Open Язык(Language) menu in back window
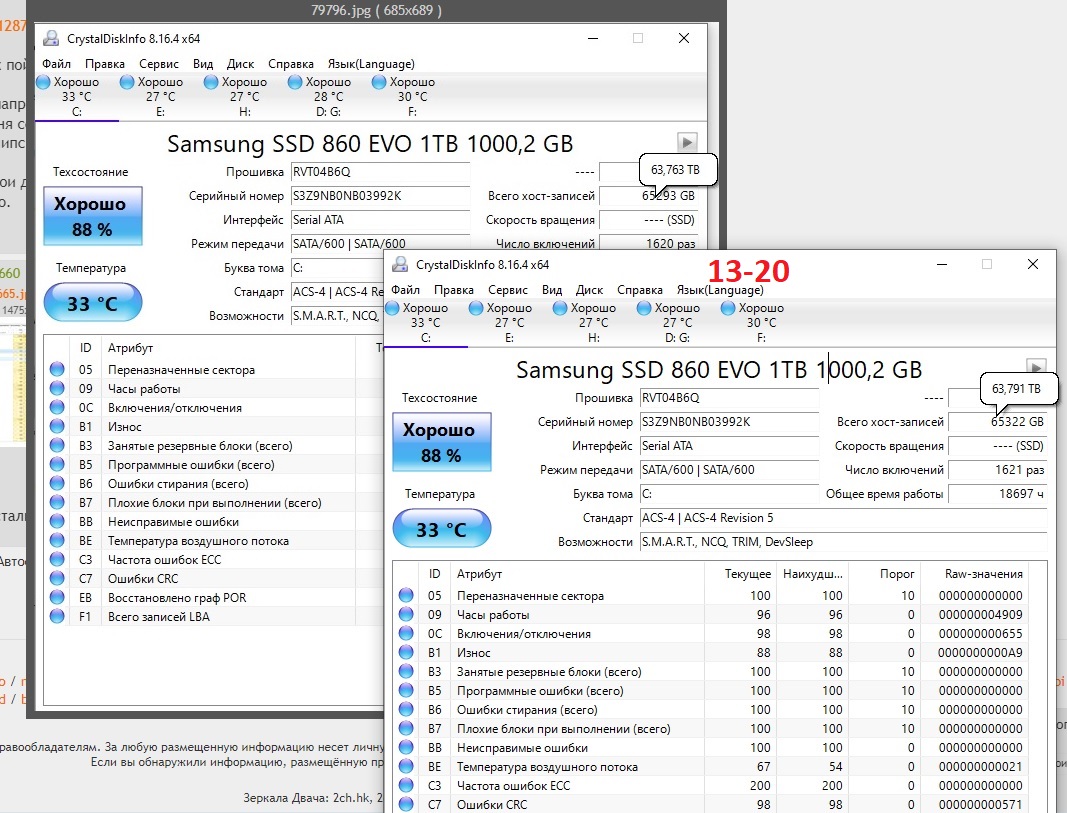The image size is (1067, 813). [x=371, y=64]
